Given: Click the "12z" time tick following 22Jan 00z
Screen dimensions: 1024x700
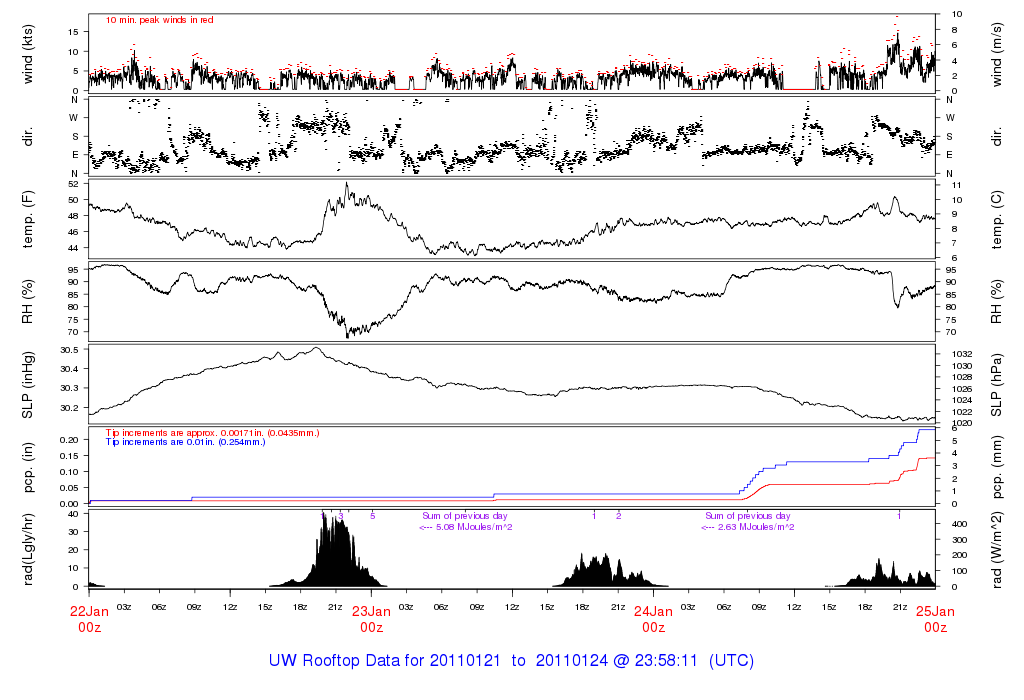Looking at the screenshot, I should 230,607.
